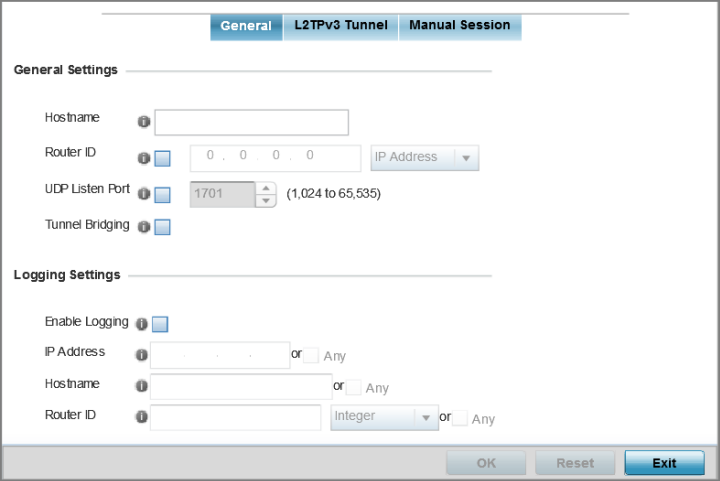
Task: Open the IP Address type dropdown
Action: [x=425, y=158]
